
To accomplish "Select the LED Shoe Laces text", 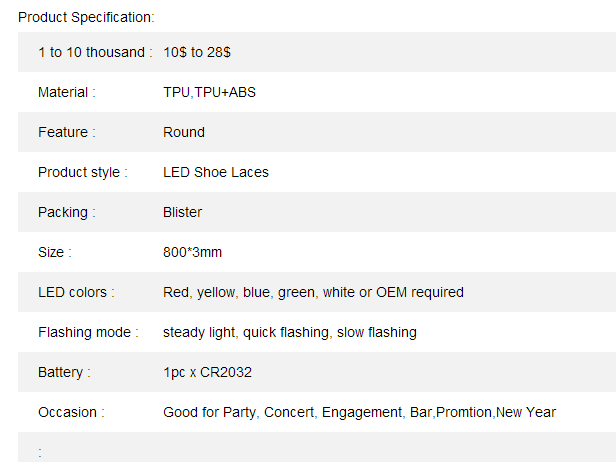I will pos(216,172).
